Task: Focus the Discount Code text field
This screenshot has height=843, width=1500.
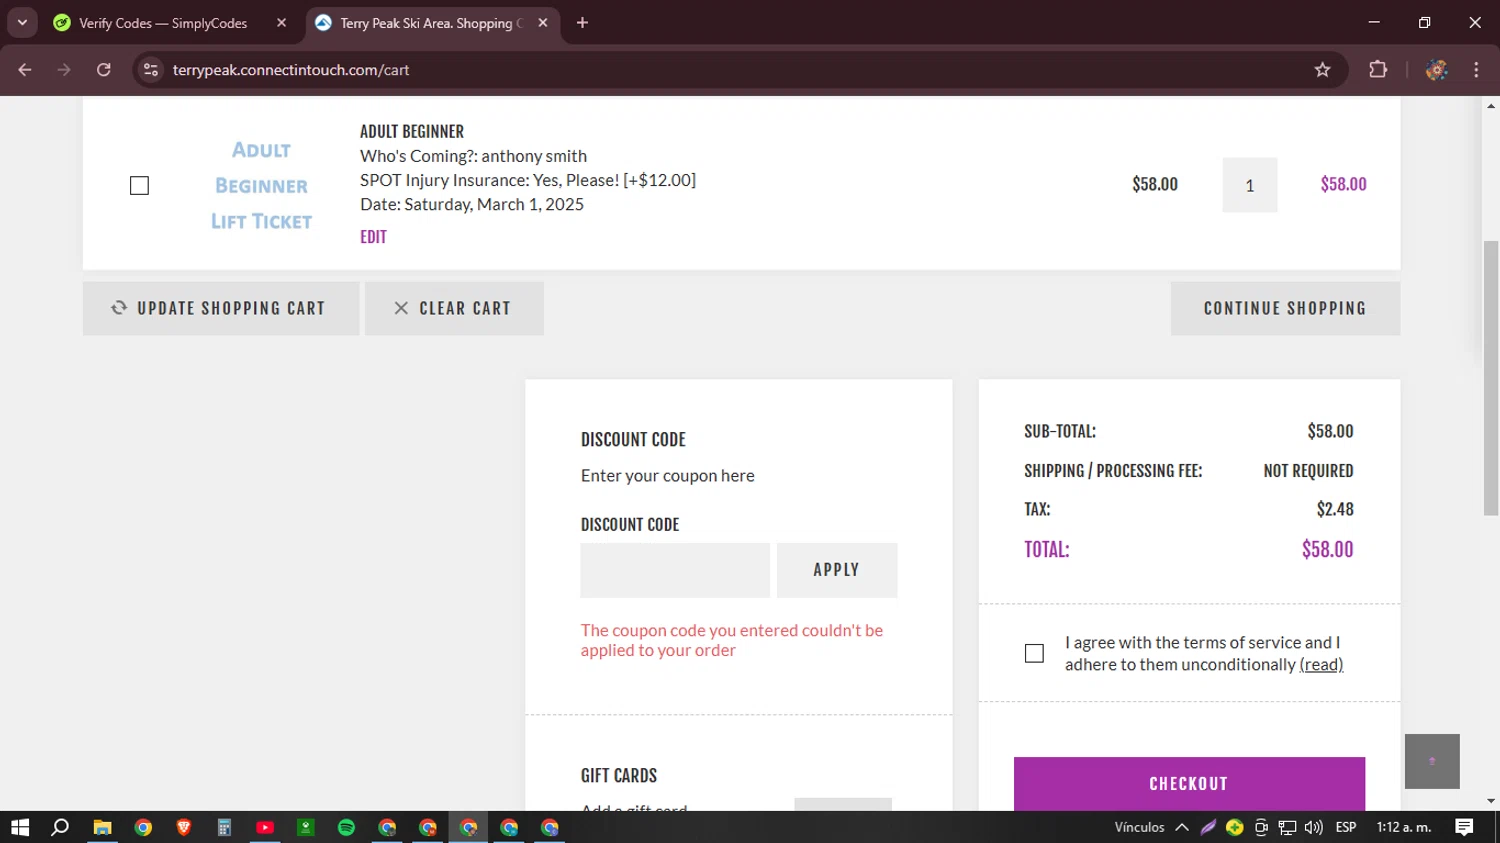Action: click(x=675, y=570)
